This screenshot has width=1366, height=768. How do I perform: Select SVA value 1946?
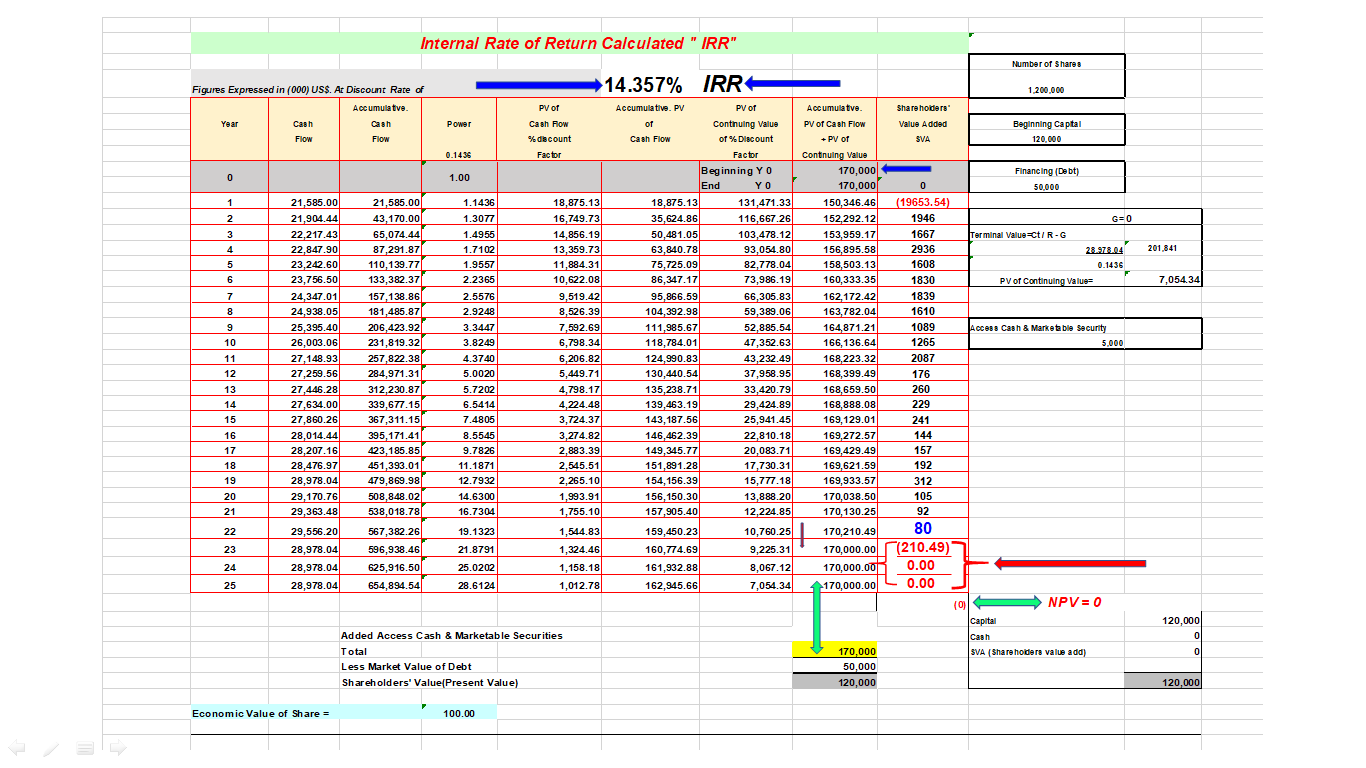(x=923, y=217)
